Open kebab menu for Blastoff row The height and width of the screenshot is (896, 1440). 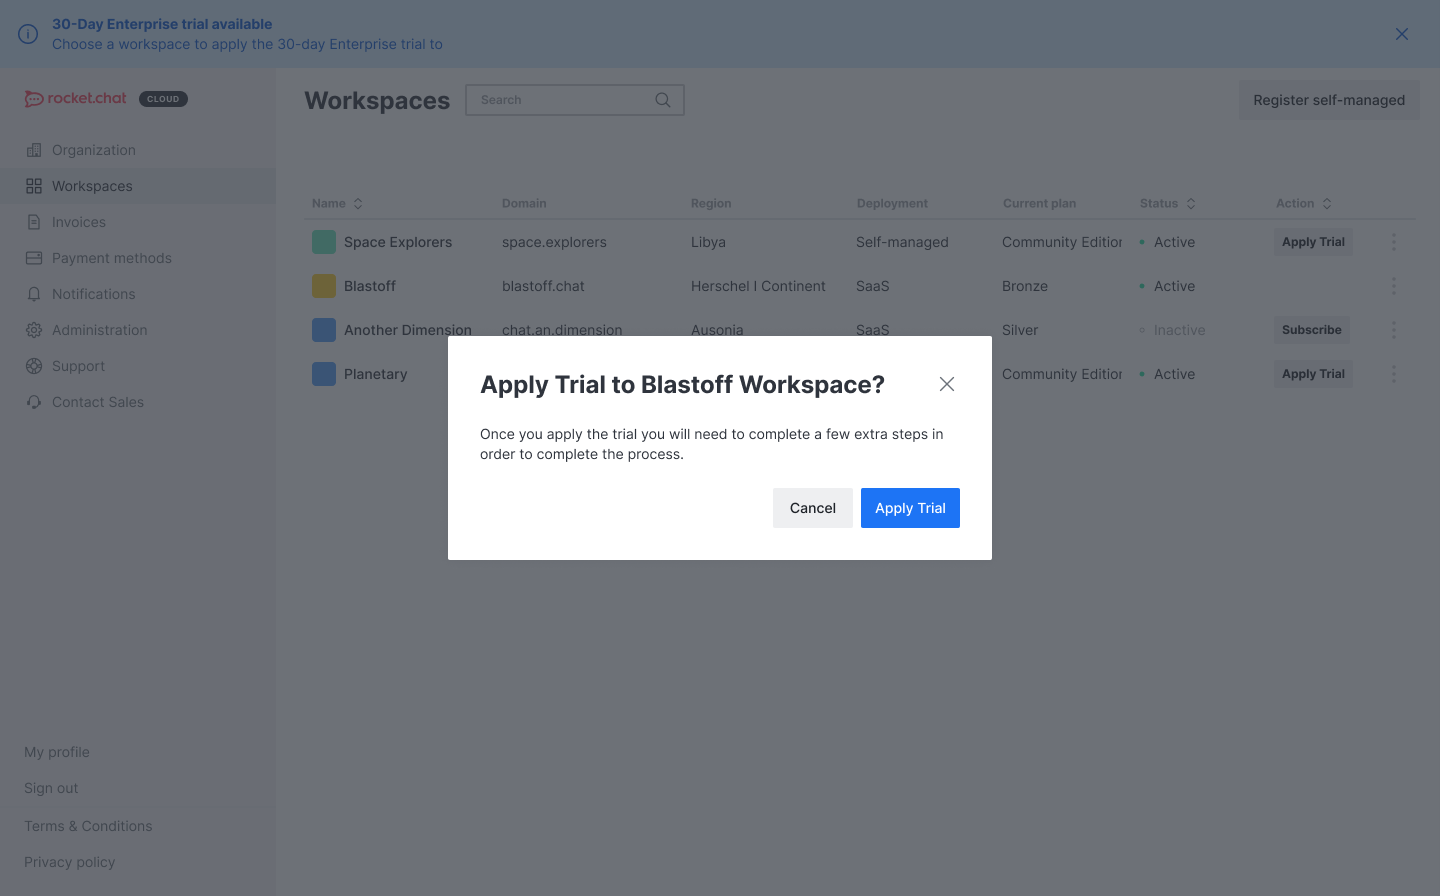[1394, 286]
